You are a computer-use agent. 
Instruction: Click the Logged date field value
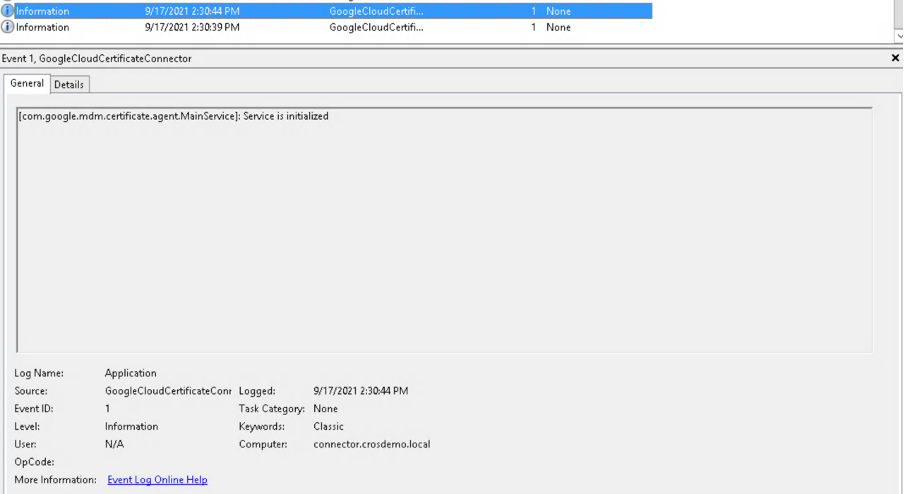(x=360, y=391)
